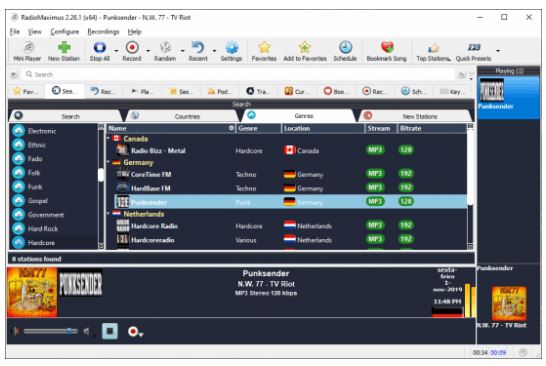Open the Help menu

(x=134, y=32)
